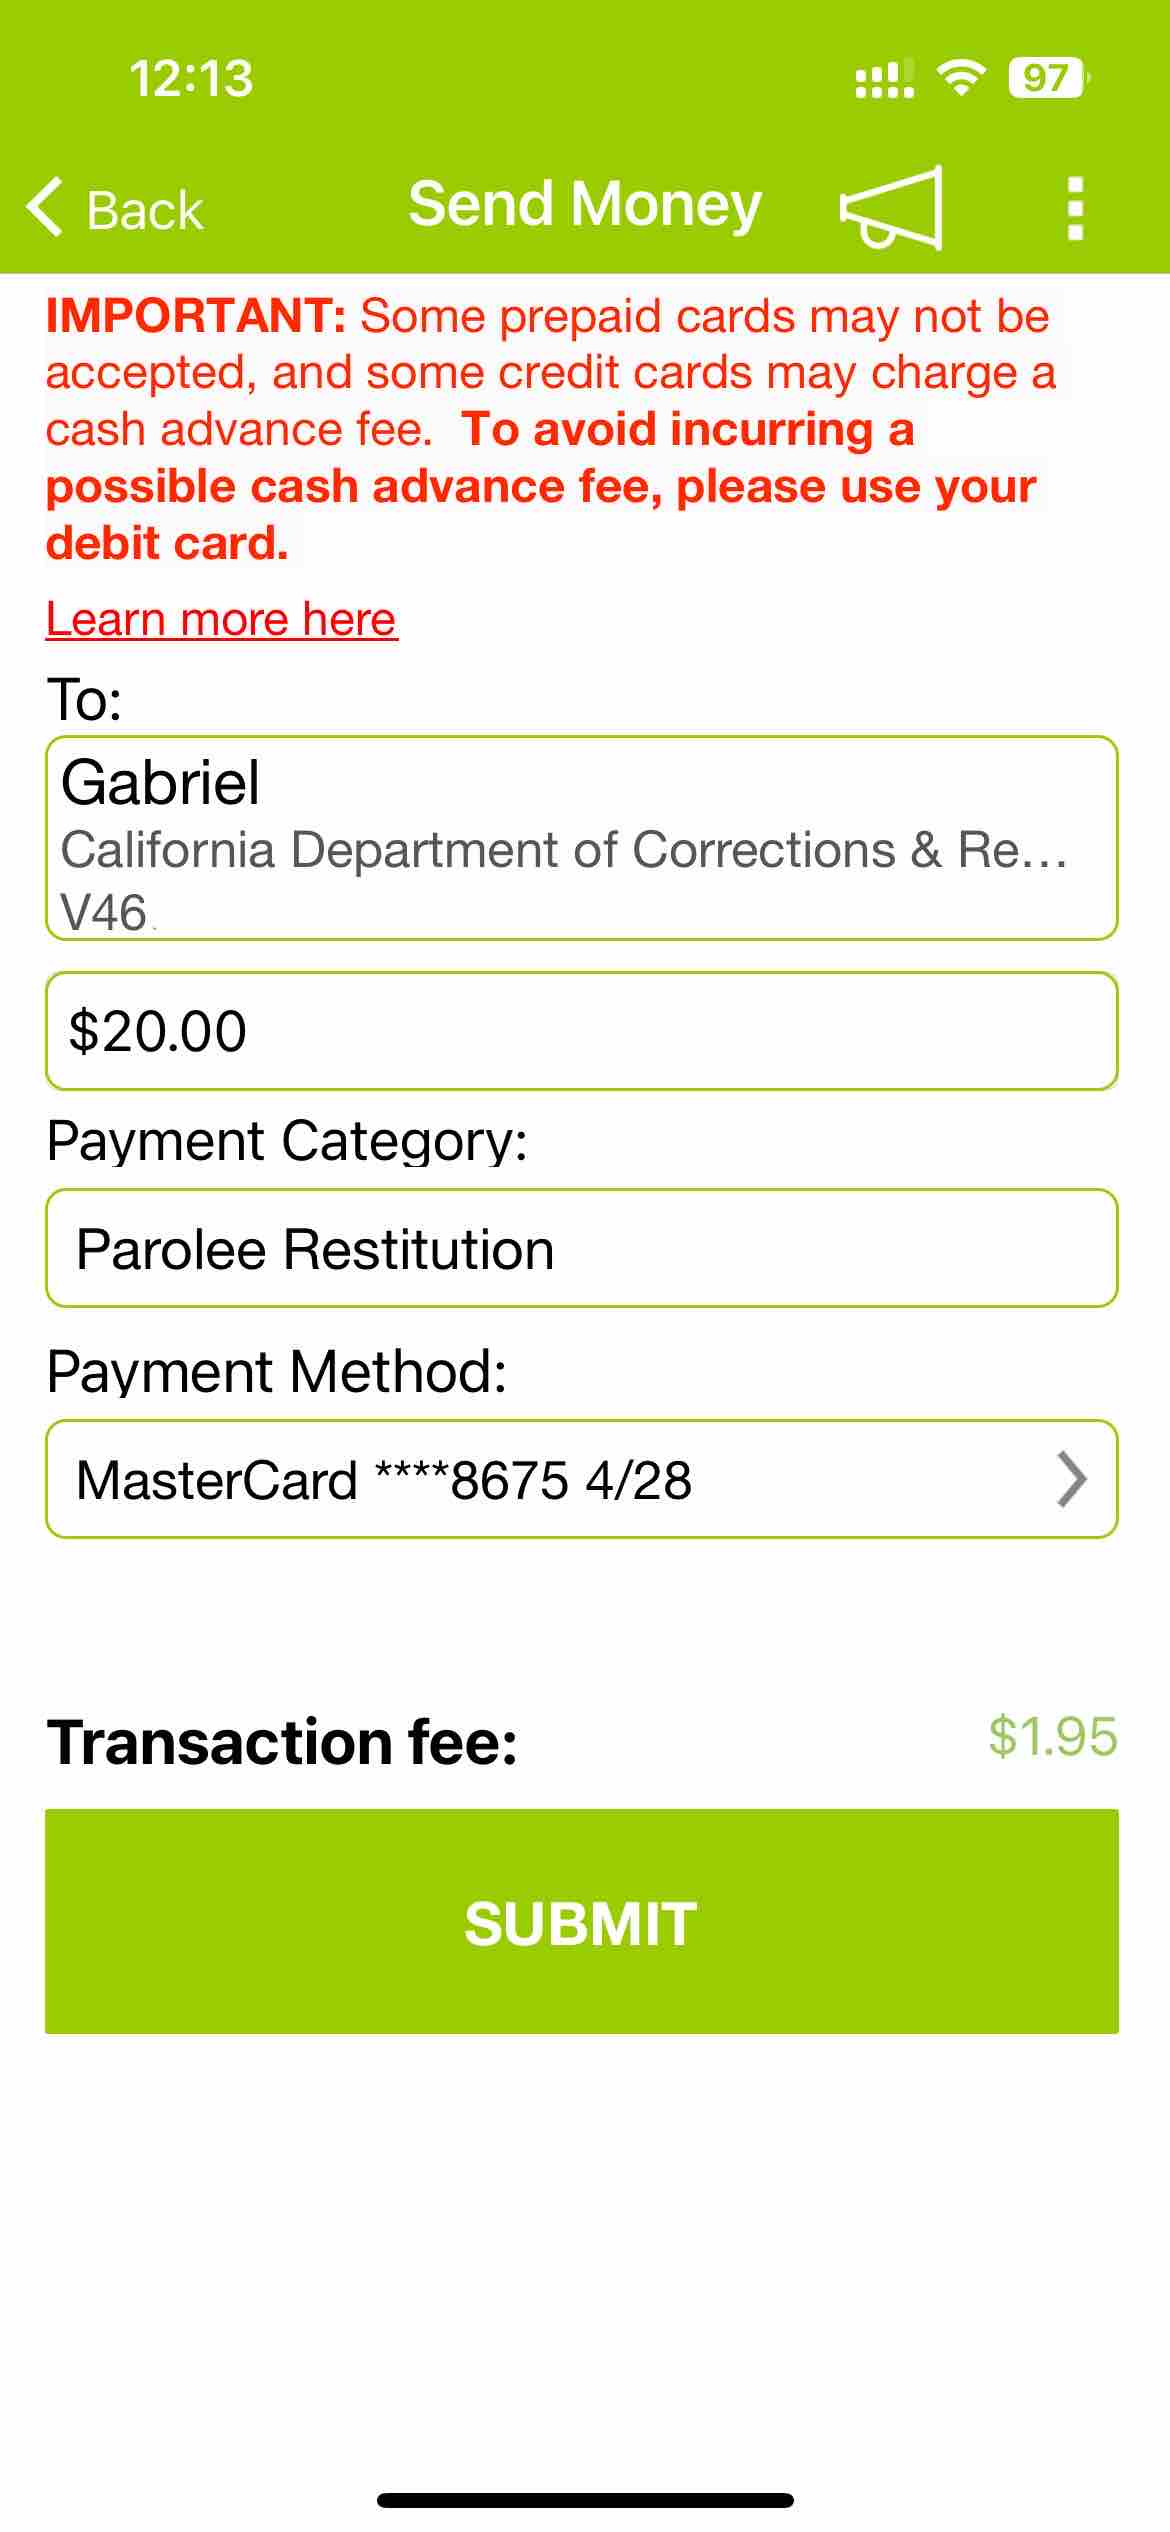Tap the megaphone announcements icon
1170x2532 pixels.
[x=891, y=208]
